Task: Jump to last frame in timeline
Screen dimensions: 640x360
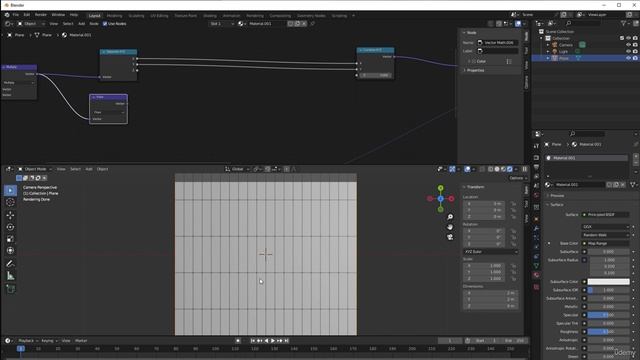Action: (287, 340)
